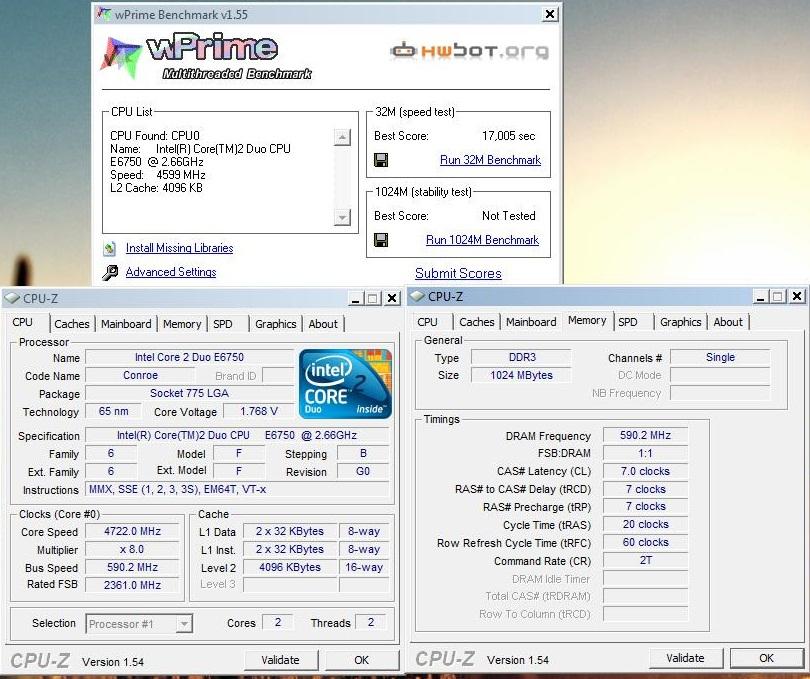Screen dimensions: 810x679
Task: Open Caches tab in right CPU-Z
Action: [477, 322]
